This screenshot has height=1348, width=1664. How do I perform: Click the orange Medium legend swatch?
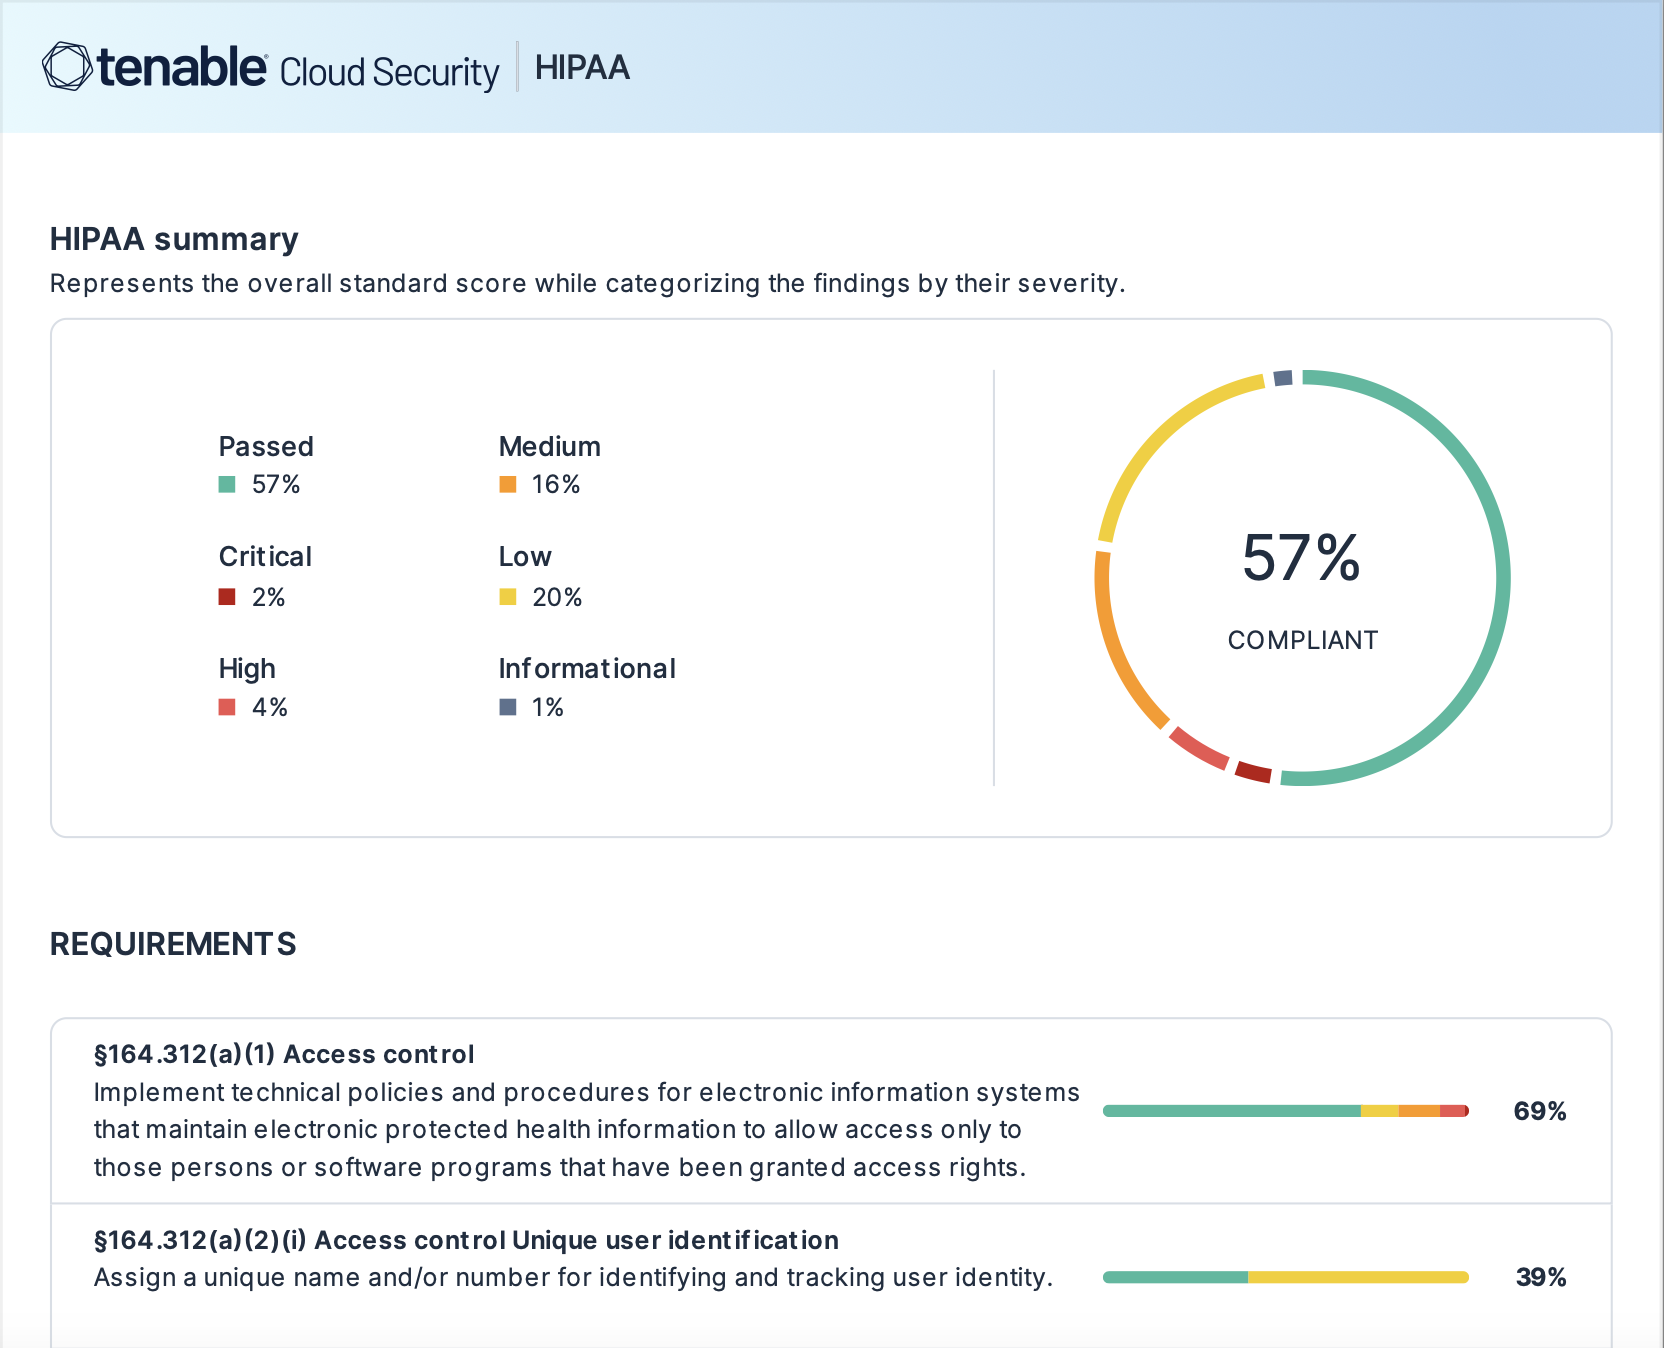coord(508,485)
